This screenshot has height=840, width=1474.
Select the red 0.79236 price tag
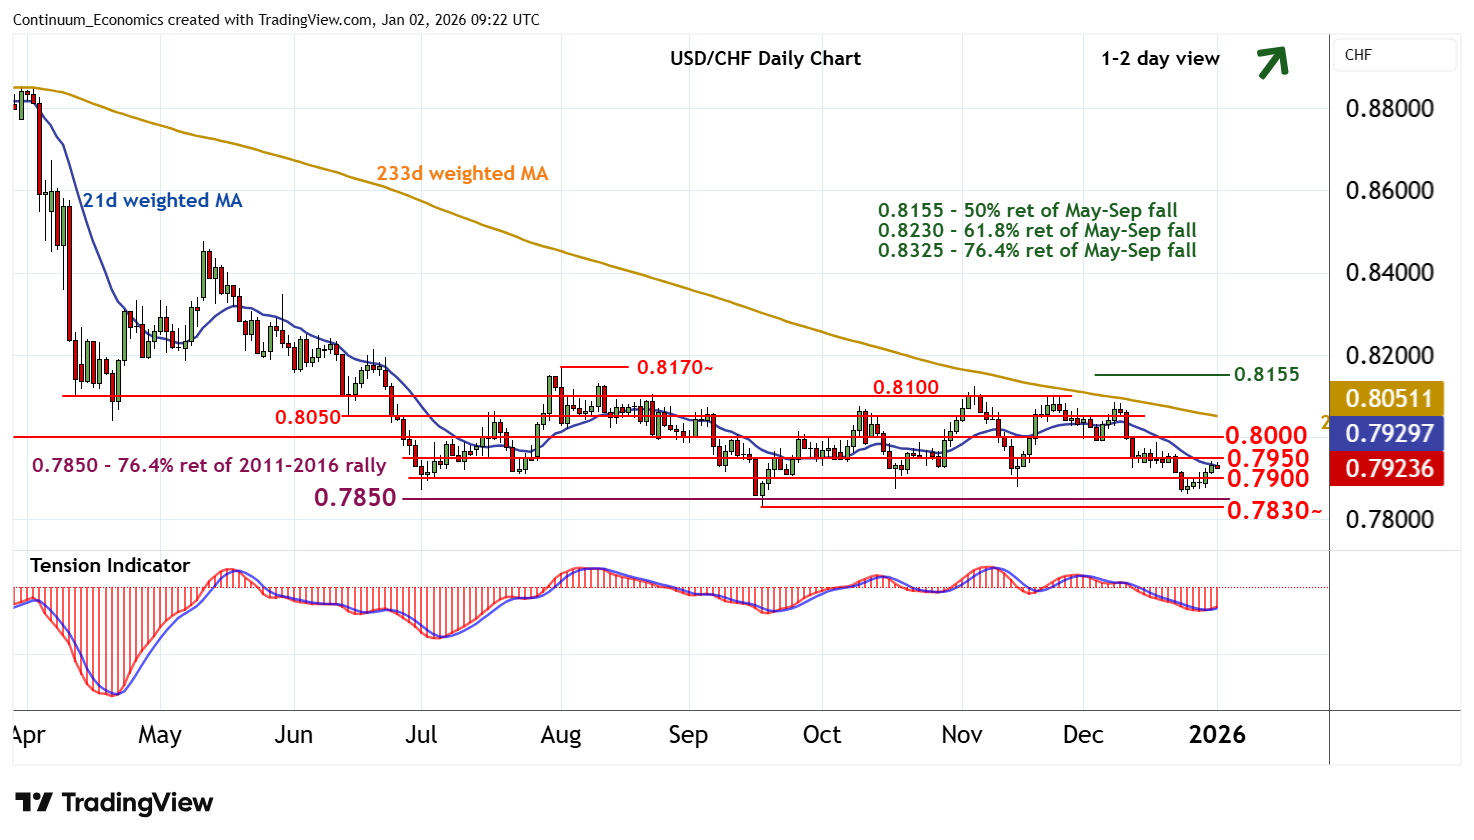tap(1388, 468)
